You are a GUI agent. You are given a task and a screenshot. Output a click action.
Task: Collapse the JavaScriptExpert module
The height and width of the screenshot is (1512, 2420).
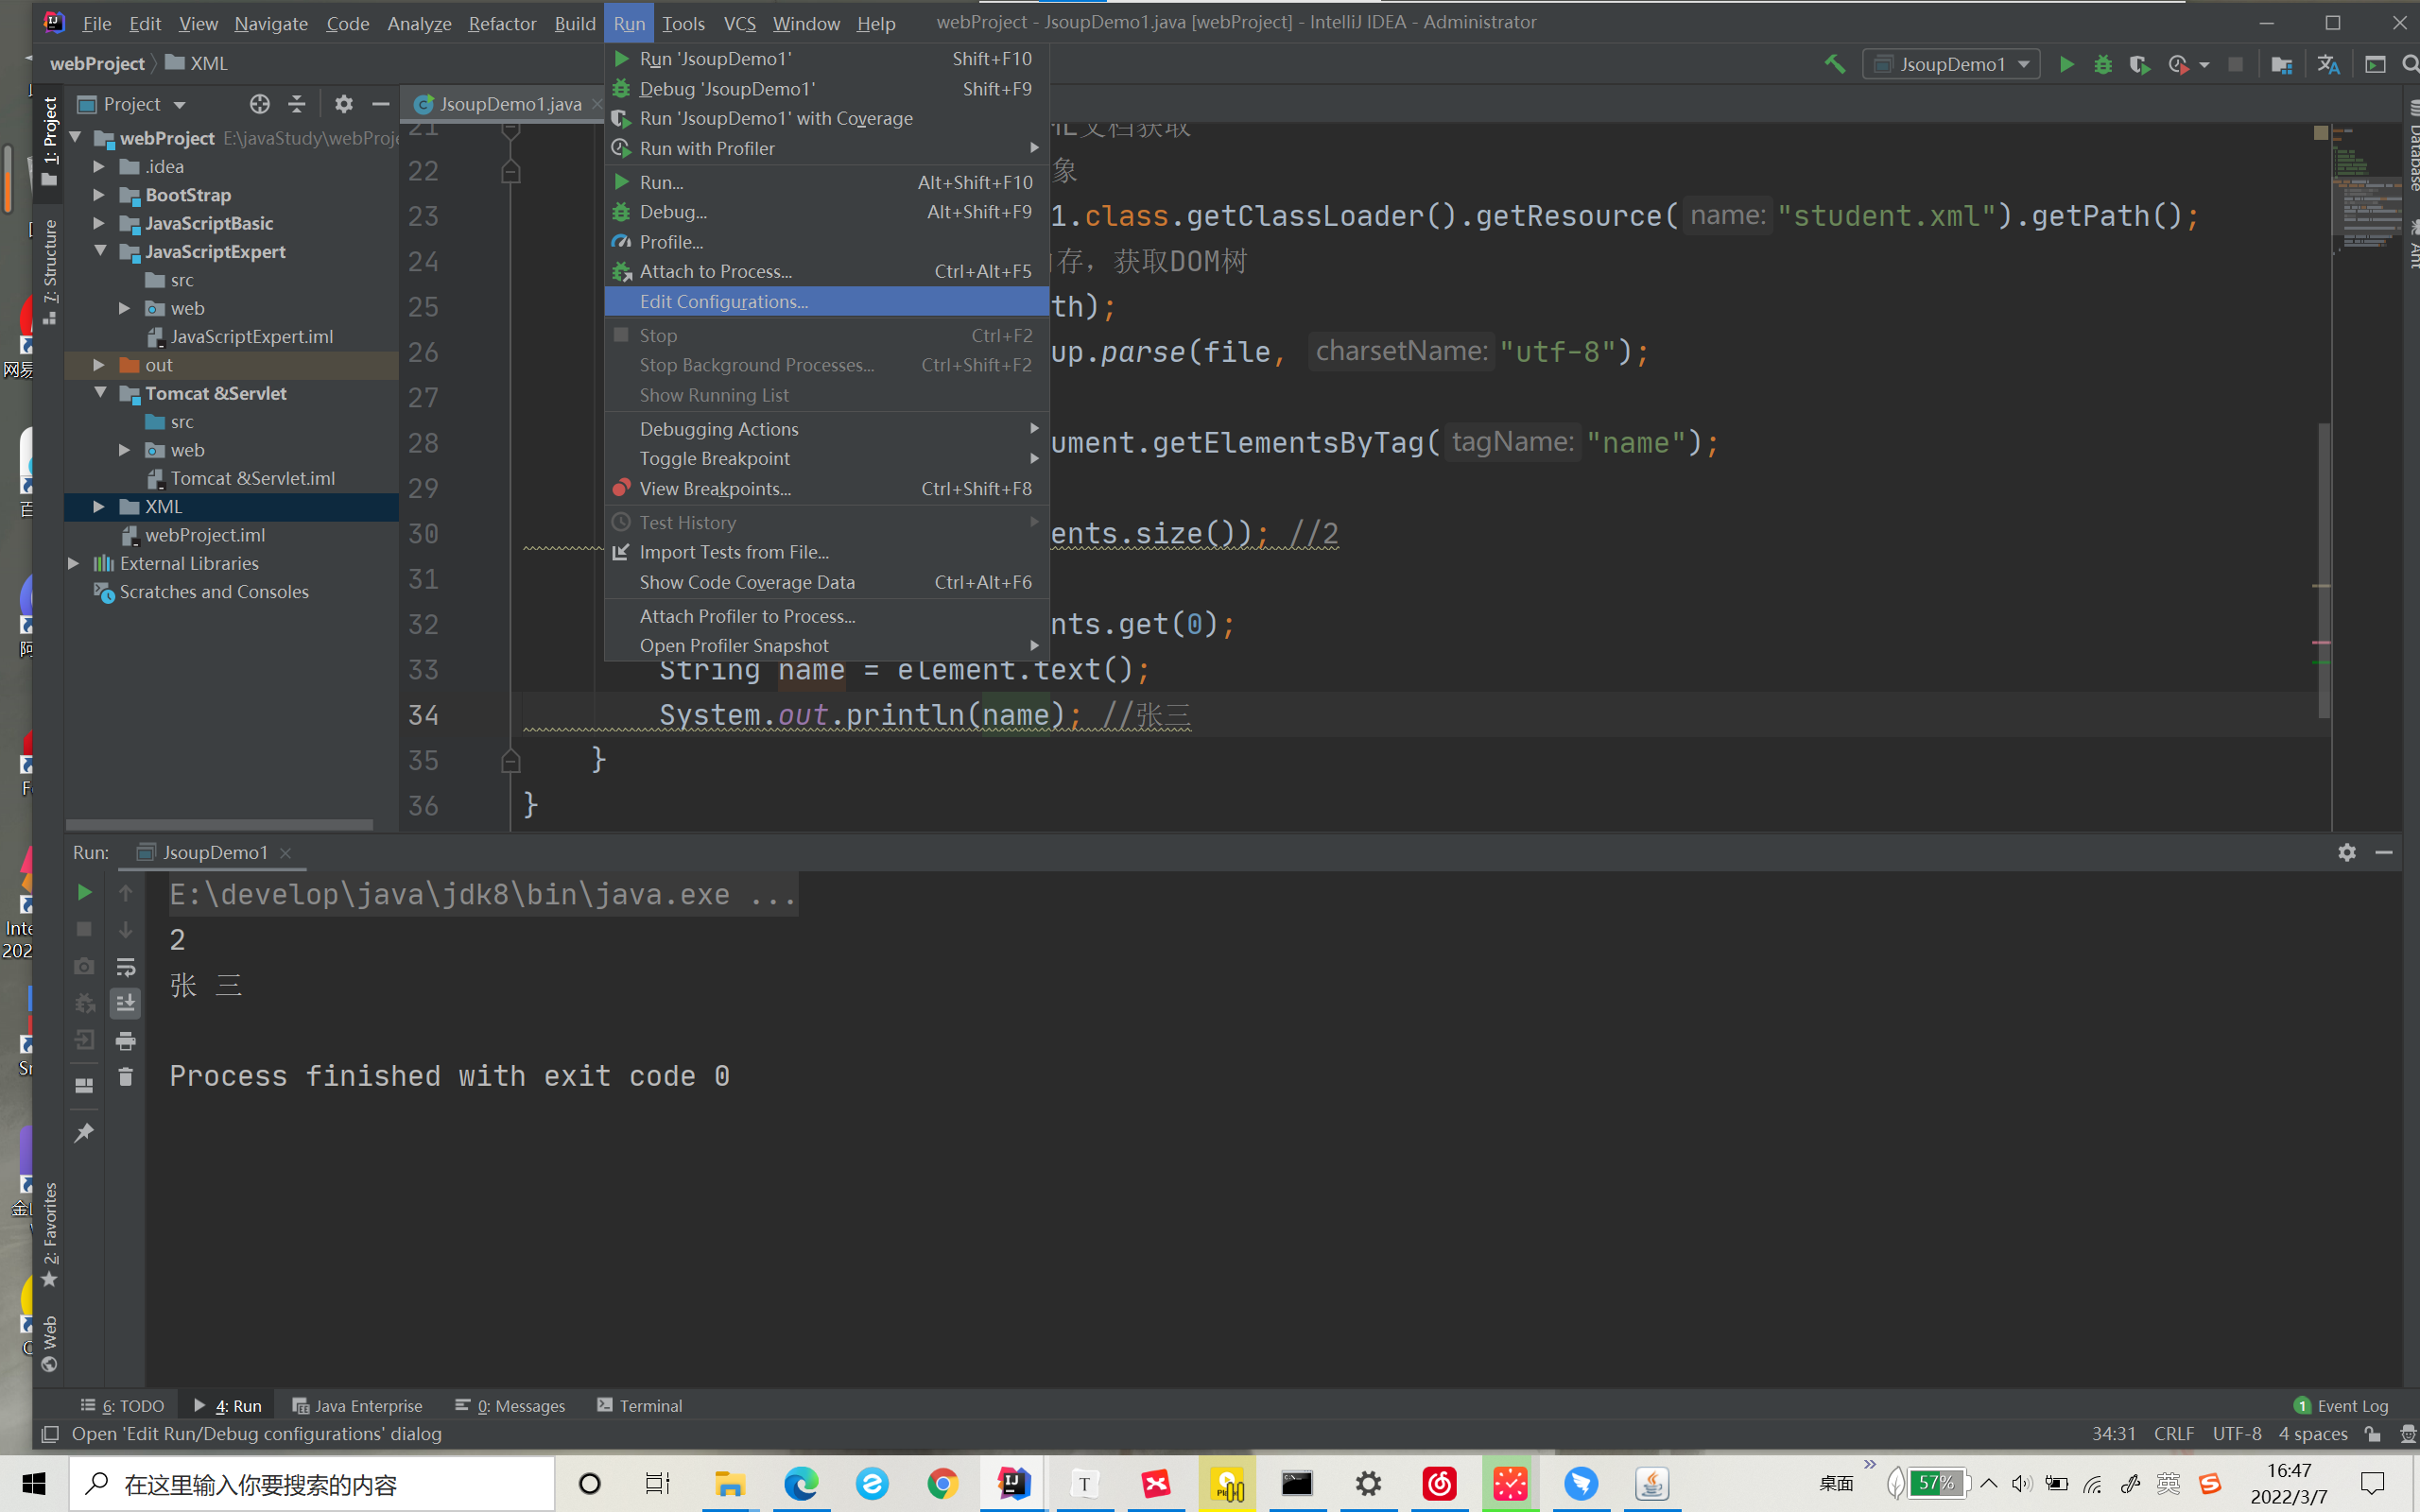tap(99, 251)
